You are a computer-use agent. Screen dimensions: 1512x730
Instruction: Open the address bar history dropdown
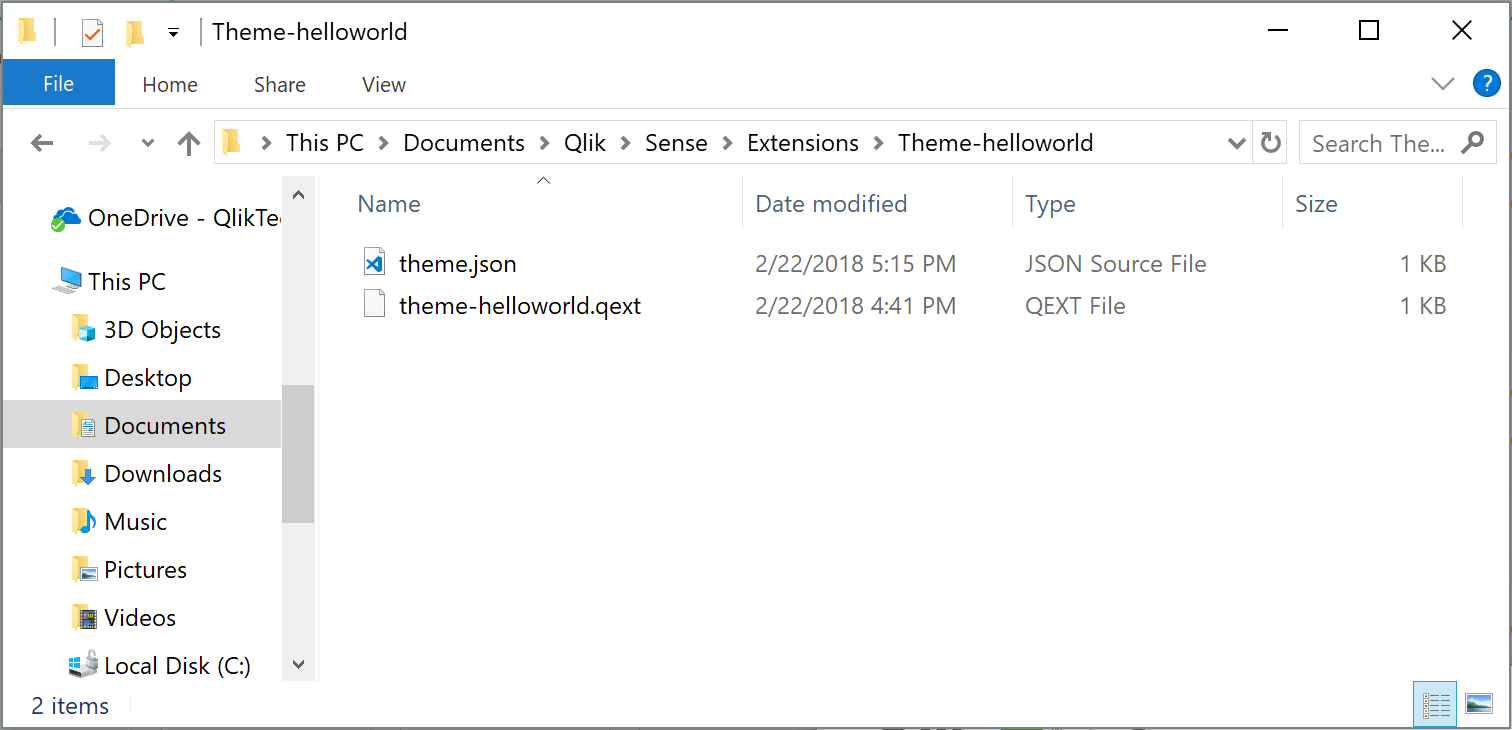coord(1236,144)
